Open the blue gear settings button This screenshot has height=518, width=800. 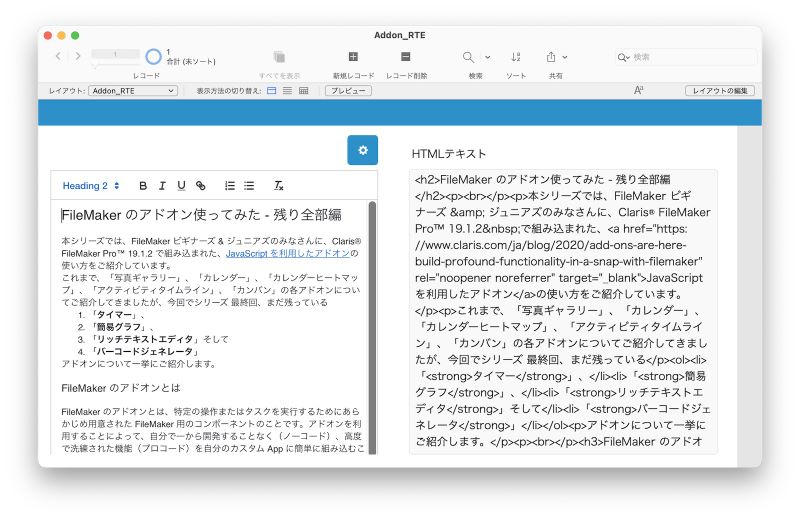(363, 150)
